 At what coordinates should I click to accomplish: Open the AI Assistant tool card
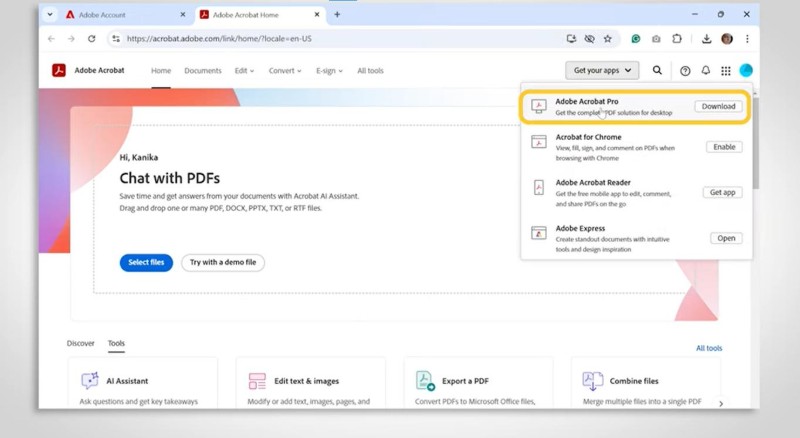(x=143, y=383)
